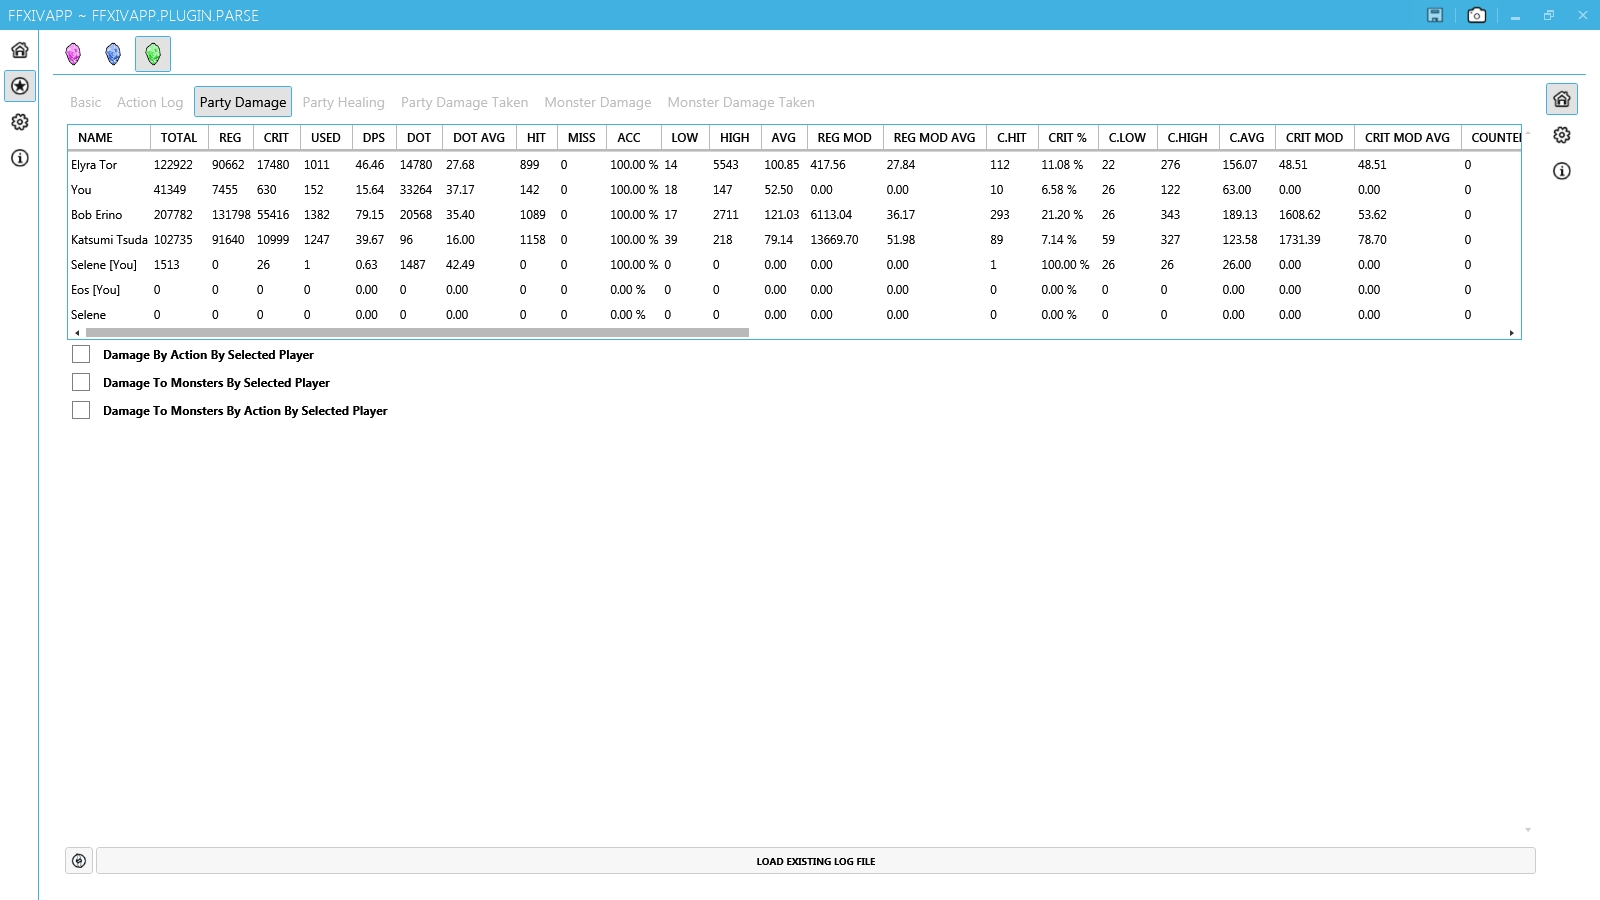Viewport: 1600px width, 900px height.
Task: Take screenshot with camera icon
Action: click(1476, 15)
